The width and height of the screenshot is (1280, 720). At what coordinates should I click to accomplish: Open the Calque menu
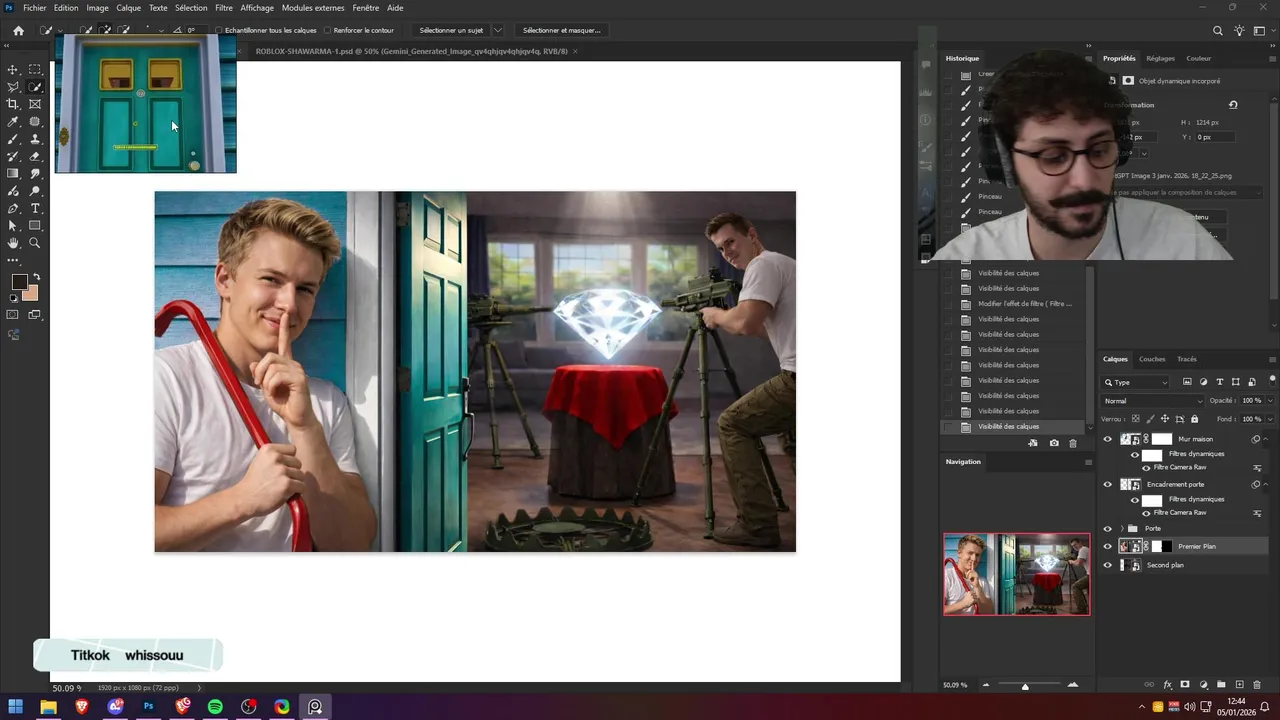(x=129, y=8)
